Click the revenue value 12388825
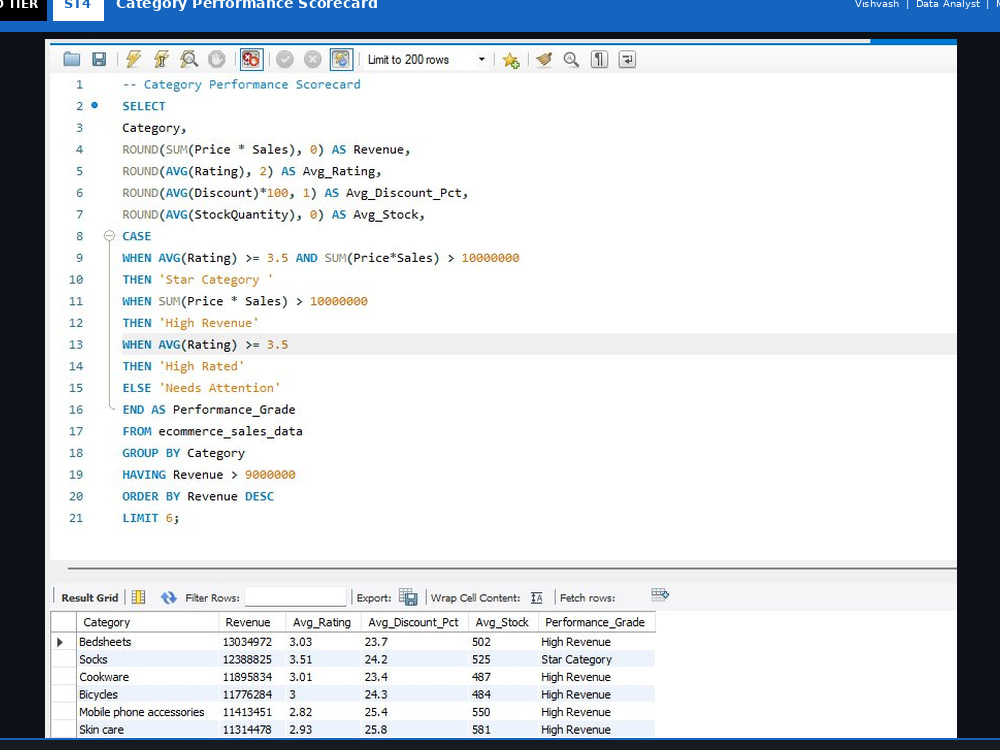This screenshot has height=750, width=1000. pyautogui.click(x=247, y=659)
